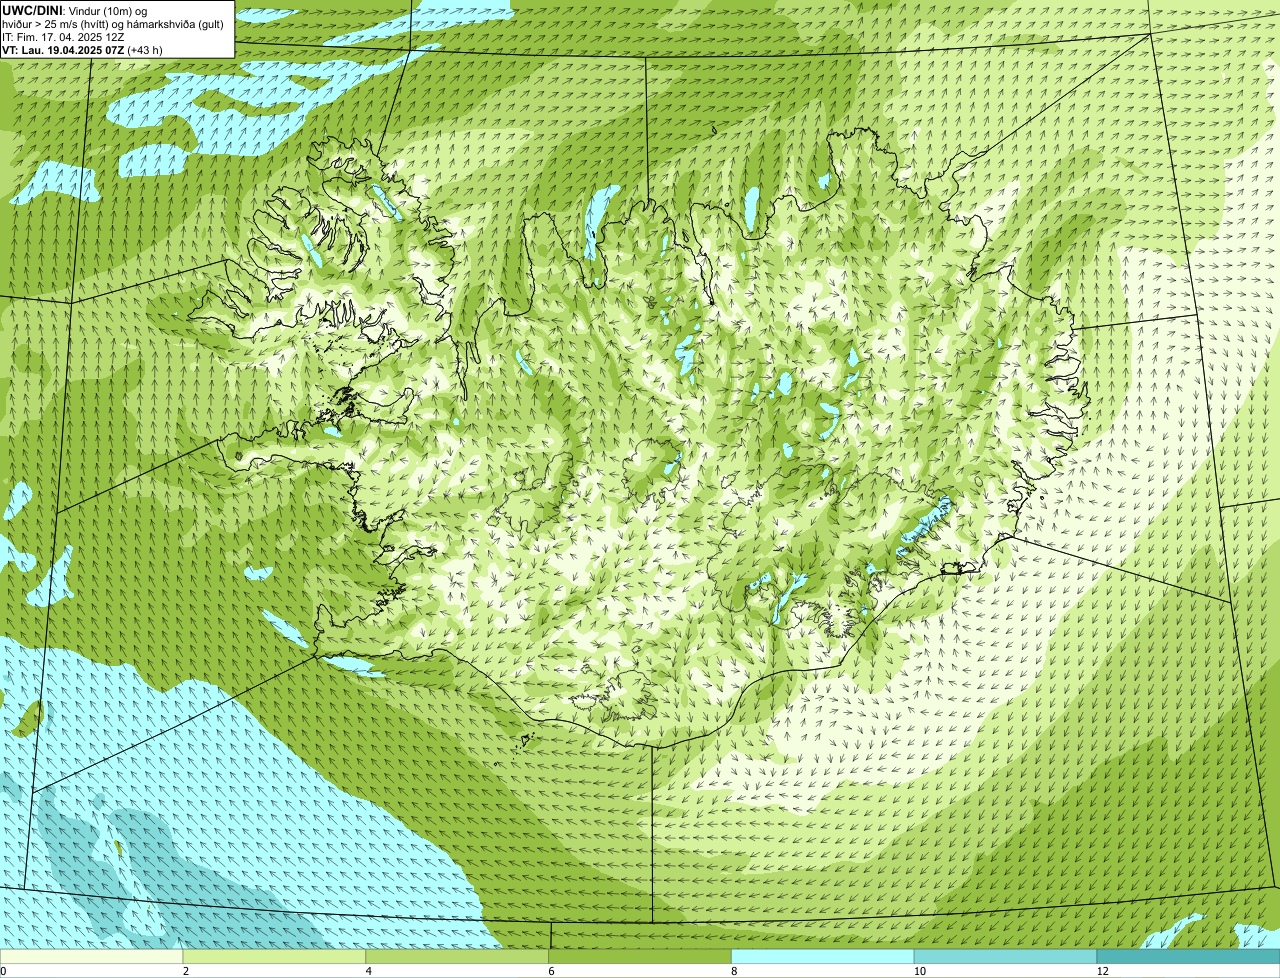Click the "8" label on the color scale
Viewport: 1280px width, 978px height.
click(734, 971)
